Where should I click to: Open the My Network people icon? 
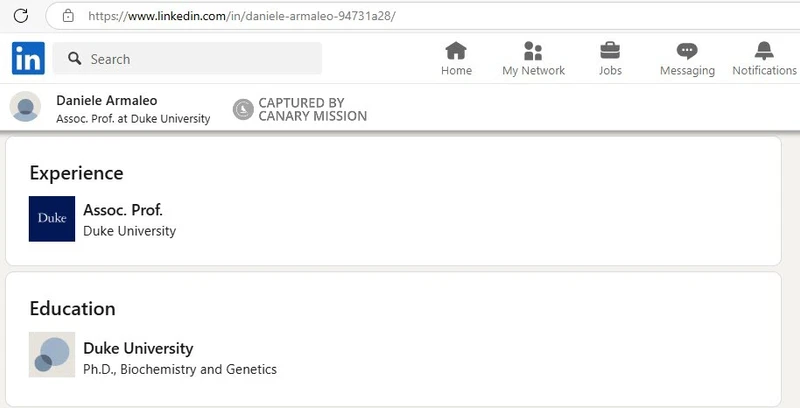pos(533,50)
